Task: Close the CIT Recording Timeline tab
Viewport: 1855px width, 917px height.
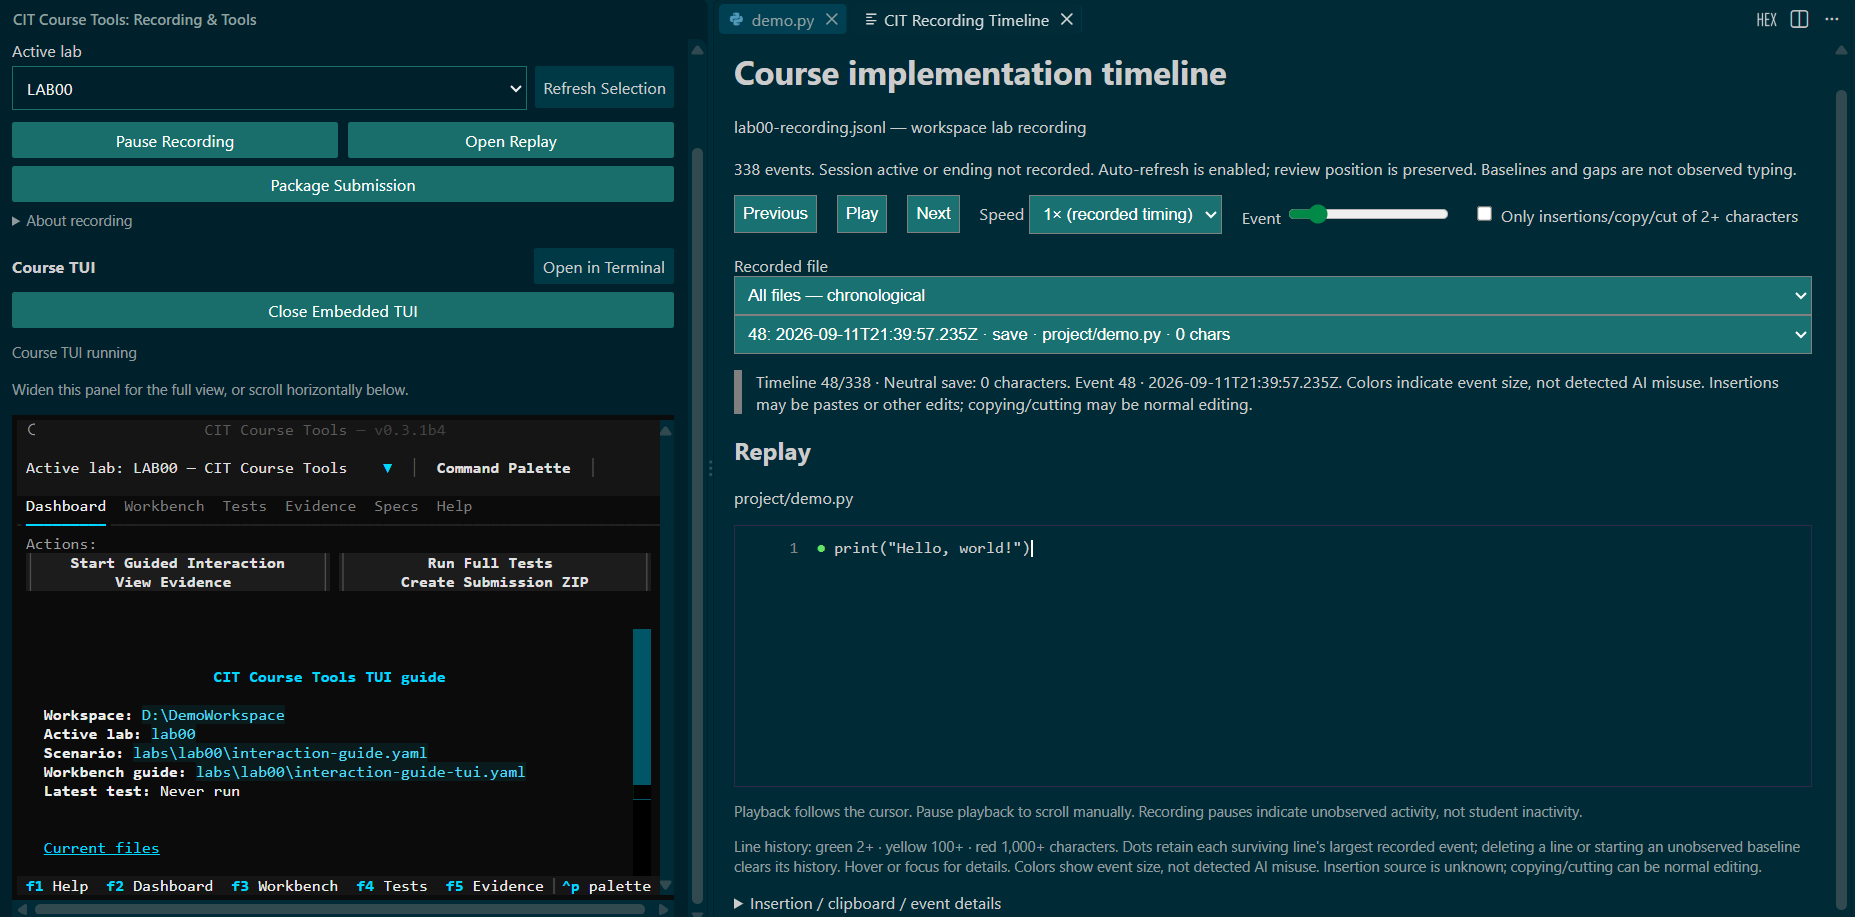Action: pos(1067,20)
